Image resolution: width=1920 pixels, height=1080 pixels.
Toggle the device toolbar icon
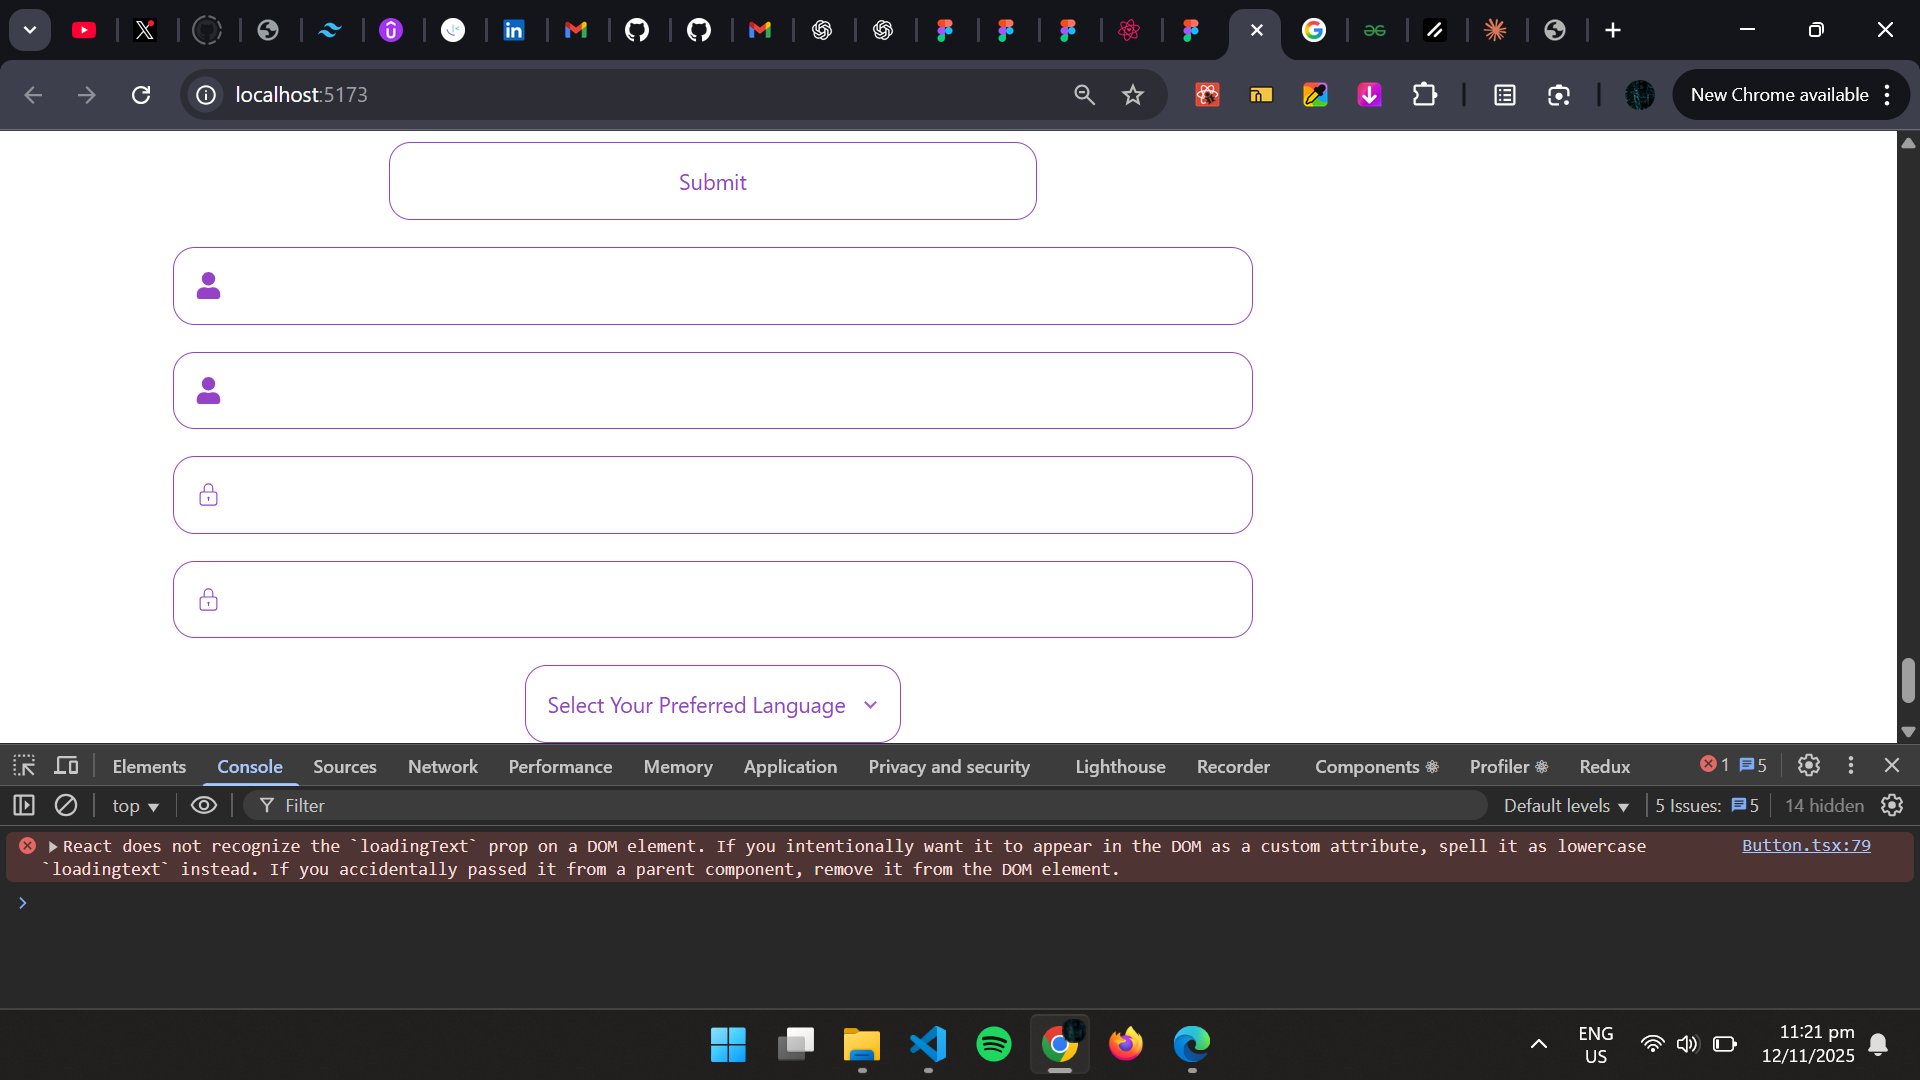pyautogui.click(x=66, y=766)
